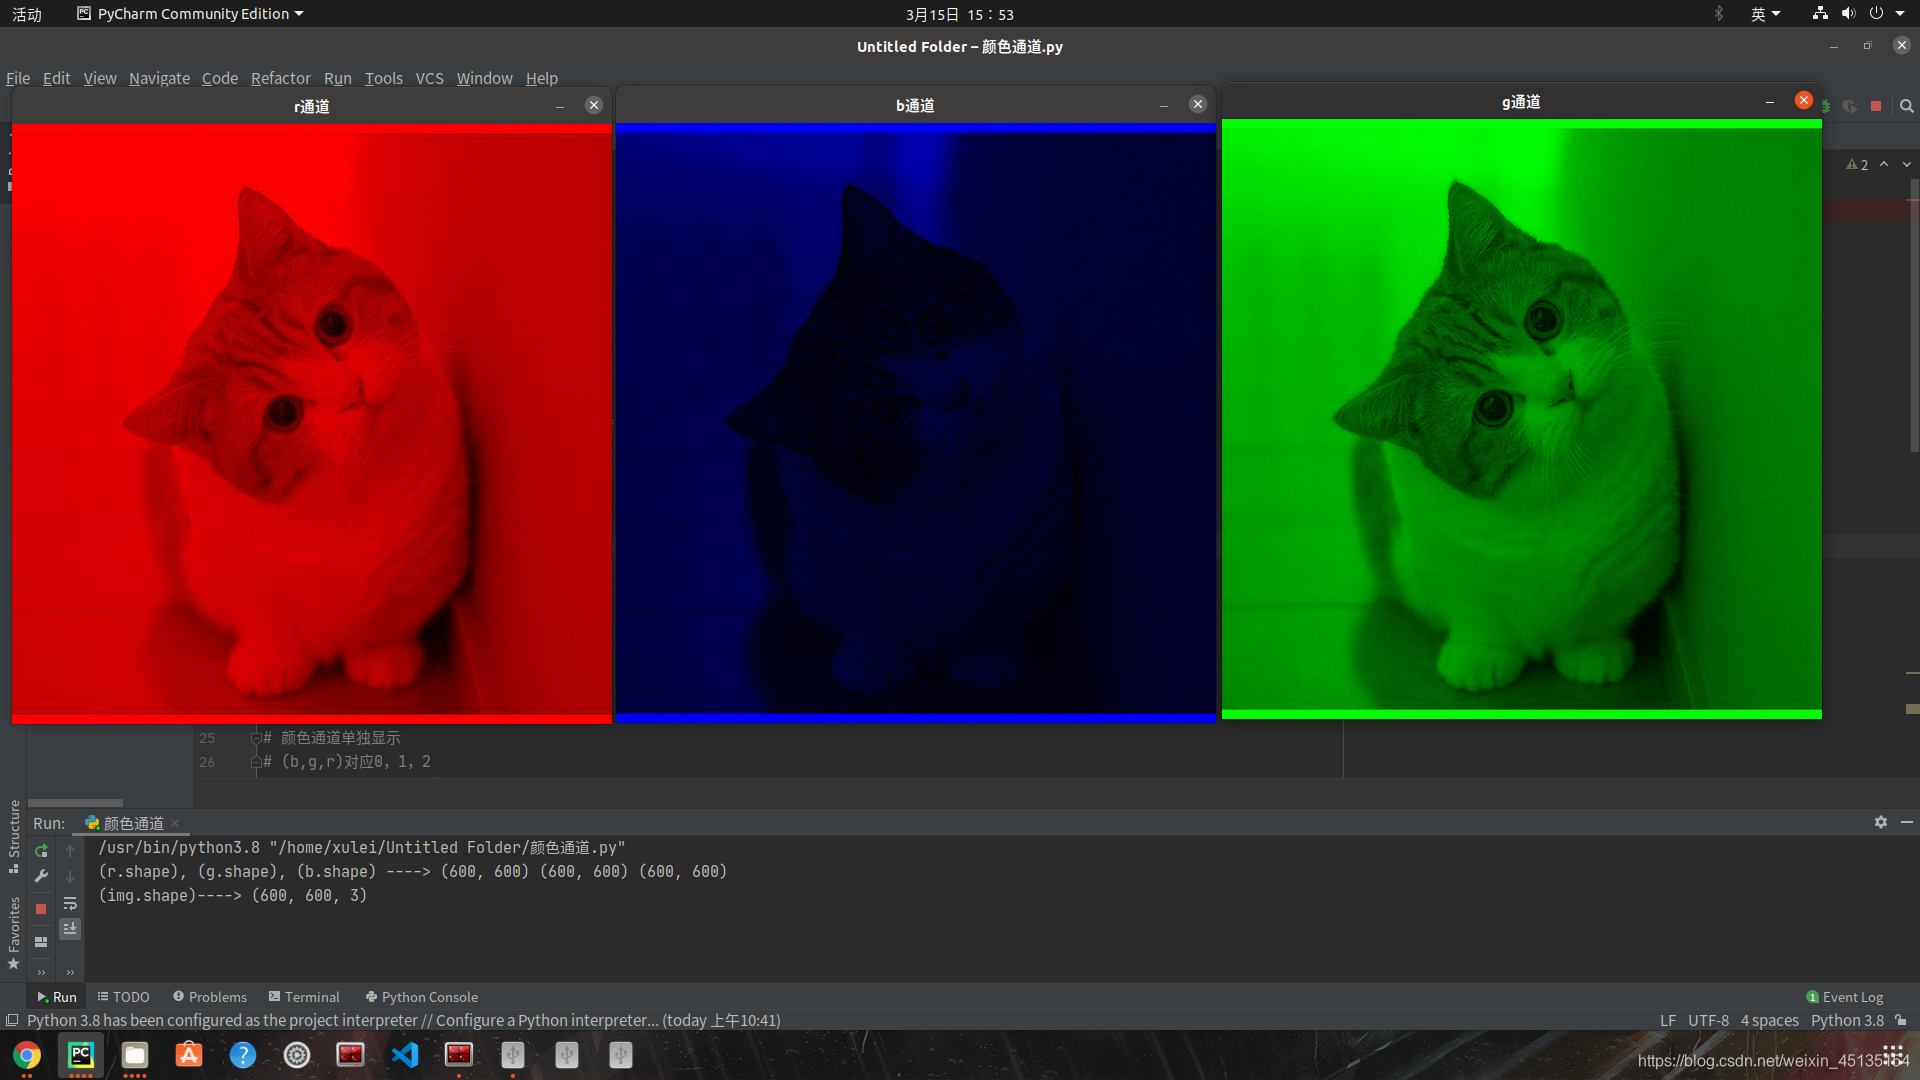Open run configuration wrench in Run panel
The image size is (1920, 1080).
pos(41,877)
